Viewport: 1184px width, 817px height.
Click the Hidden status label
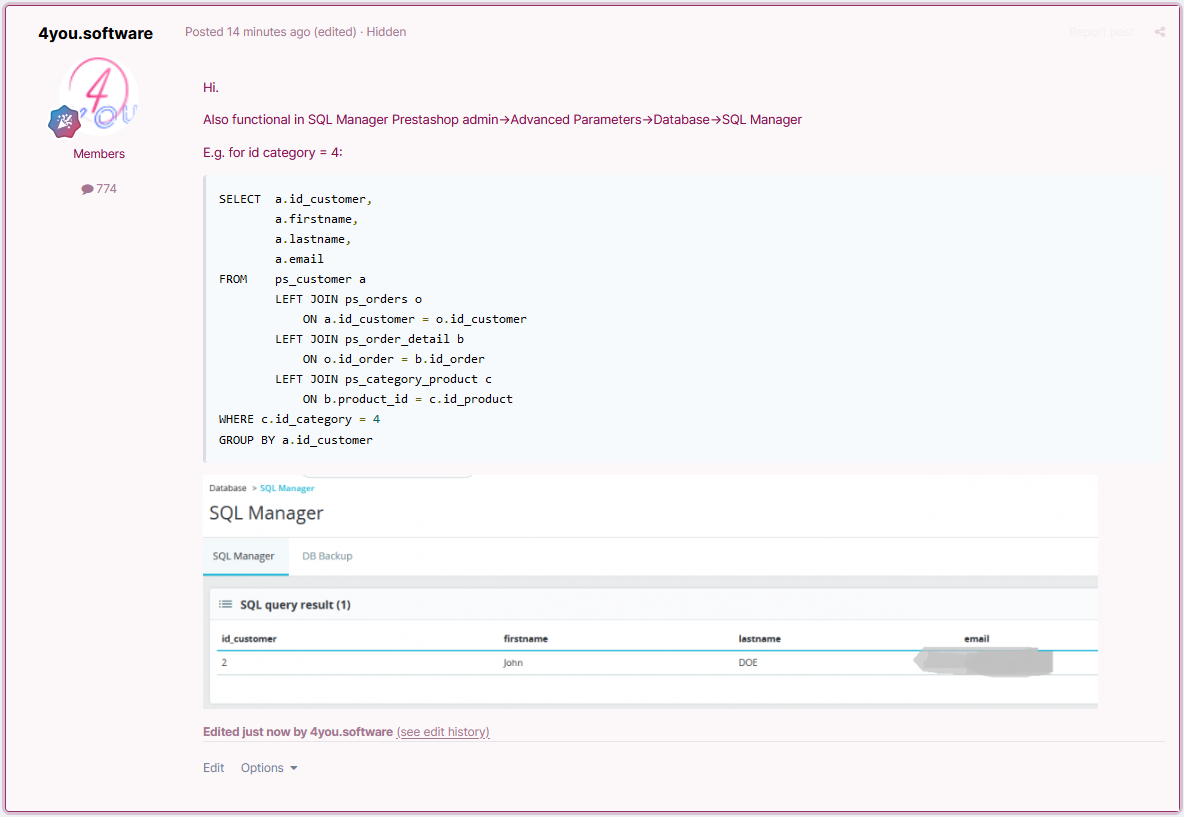point(387,32)
